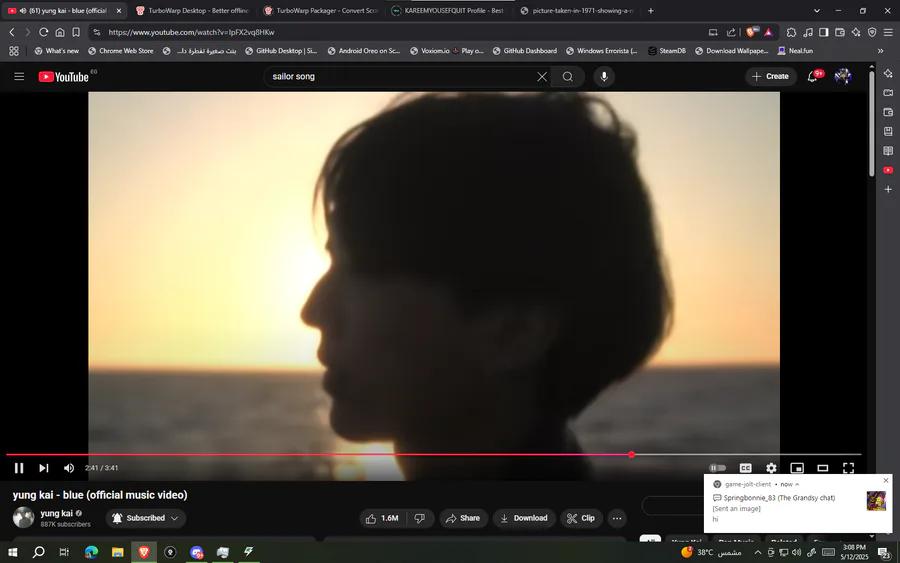900x563 pixels.
Task: Clear the search field with X
Action: [542, 76]
